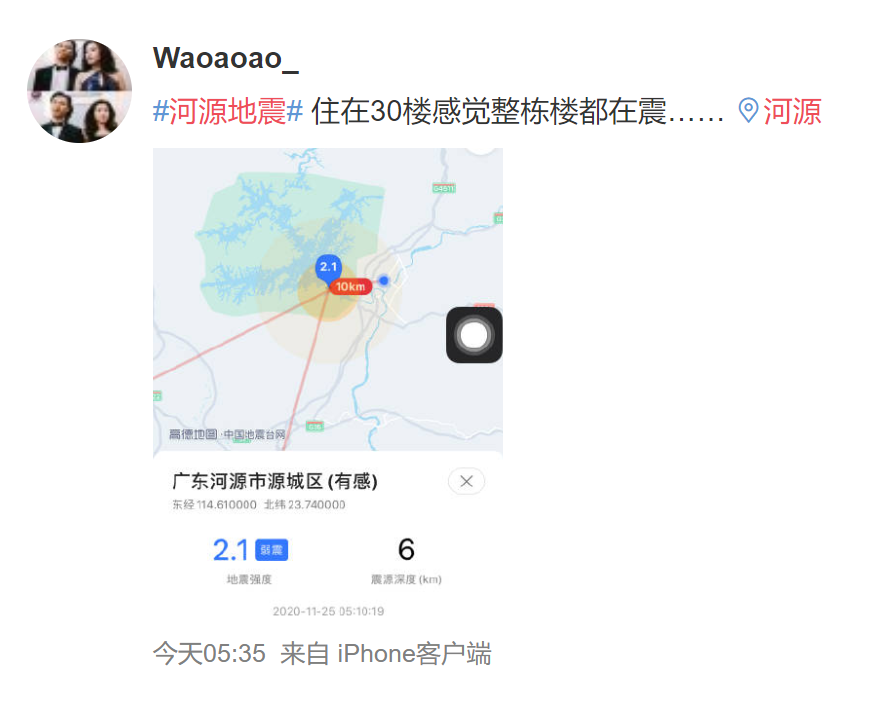Tap the blue current-location dot on map
The height and width of the screenshot is (711, 889).
pos(384,280)
